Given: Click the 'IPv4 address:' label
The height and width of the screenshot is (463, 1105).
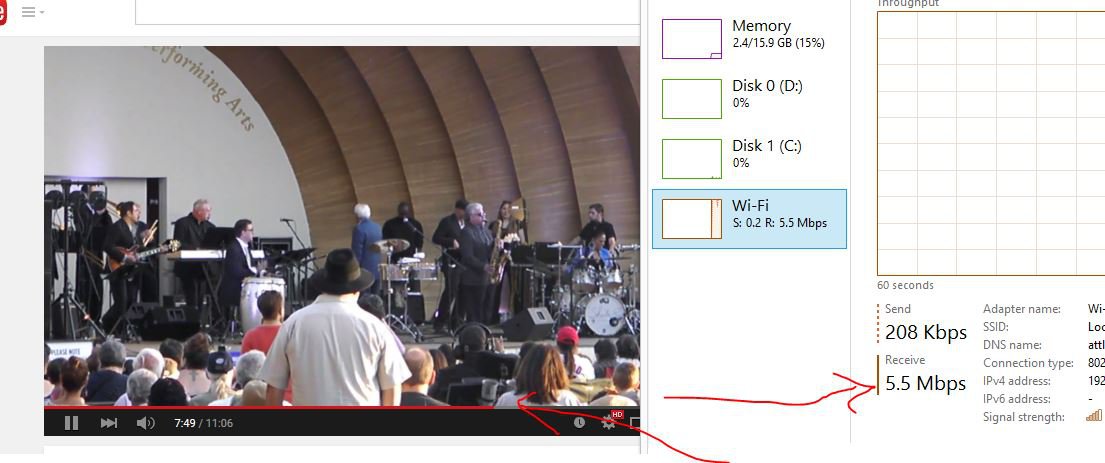Looking at the screenshot, I should (x=1017, y=381).
